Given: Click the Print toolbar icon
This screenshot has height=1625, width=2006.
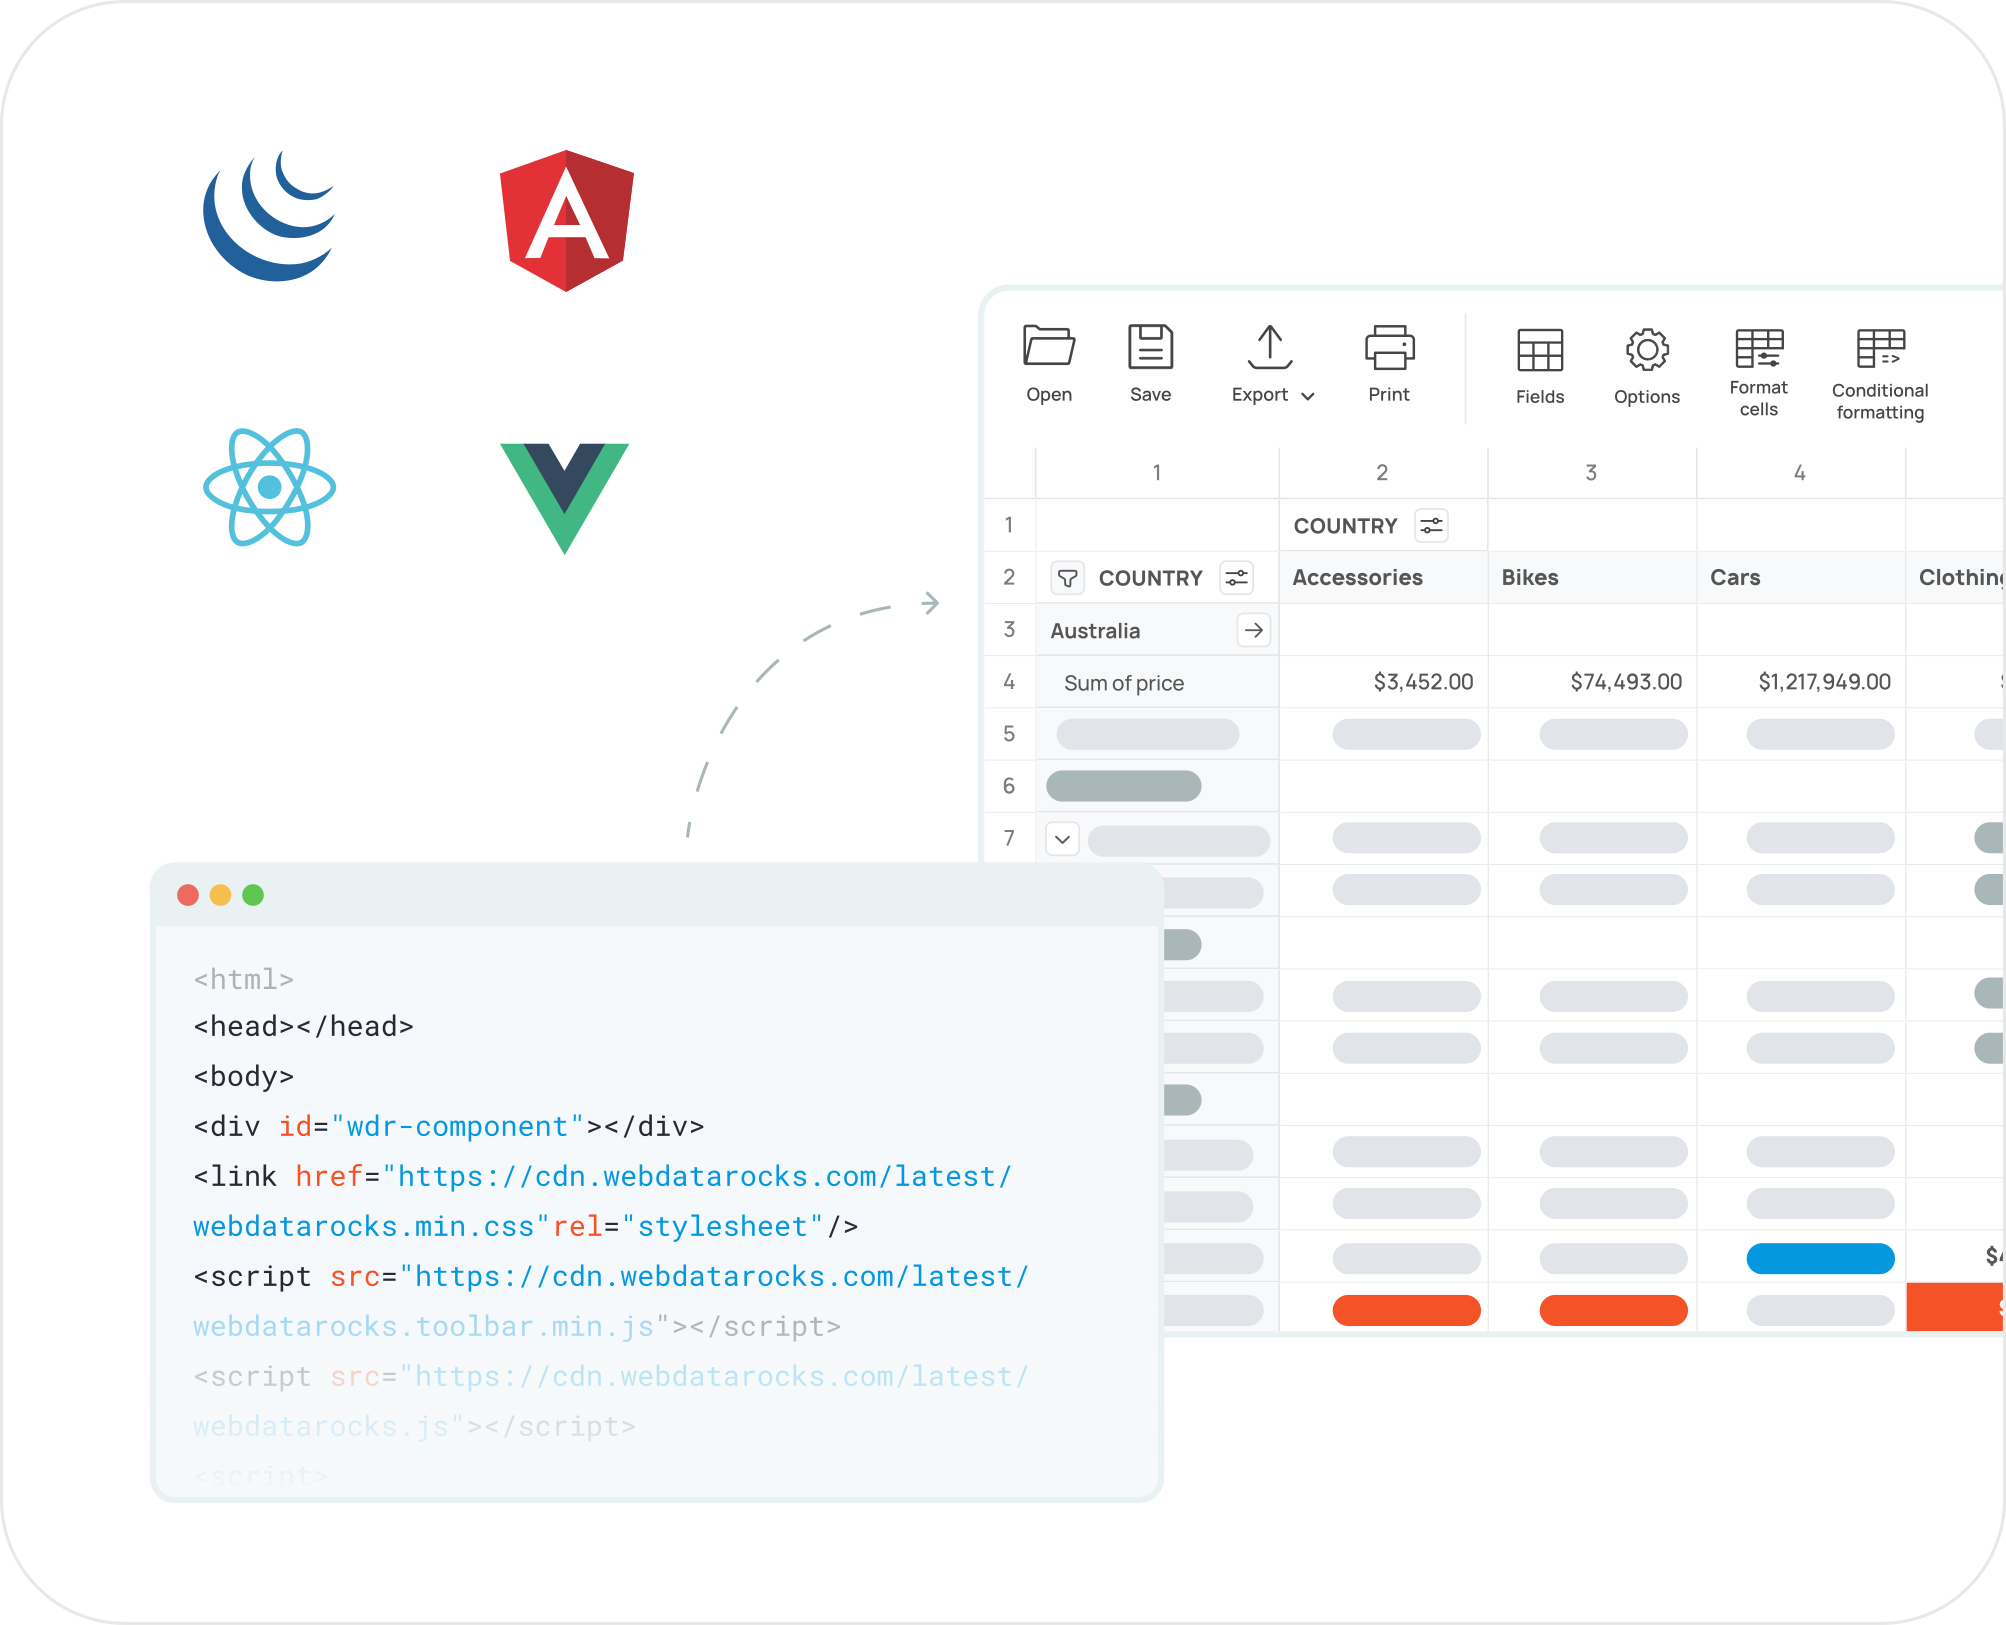Looking at the screenshot, I should (1389, 347).
